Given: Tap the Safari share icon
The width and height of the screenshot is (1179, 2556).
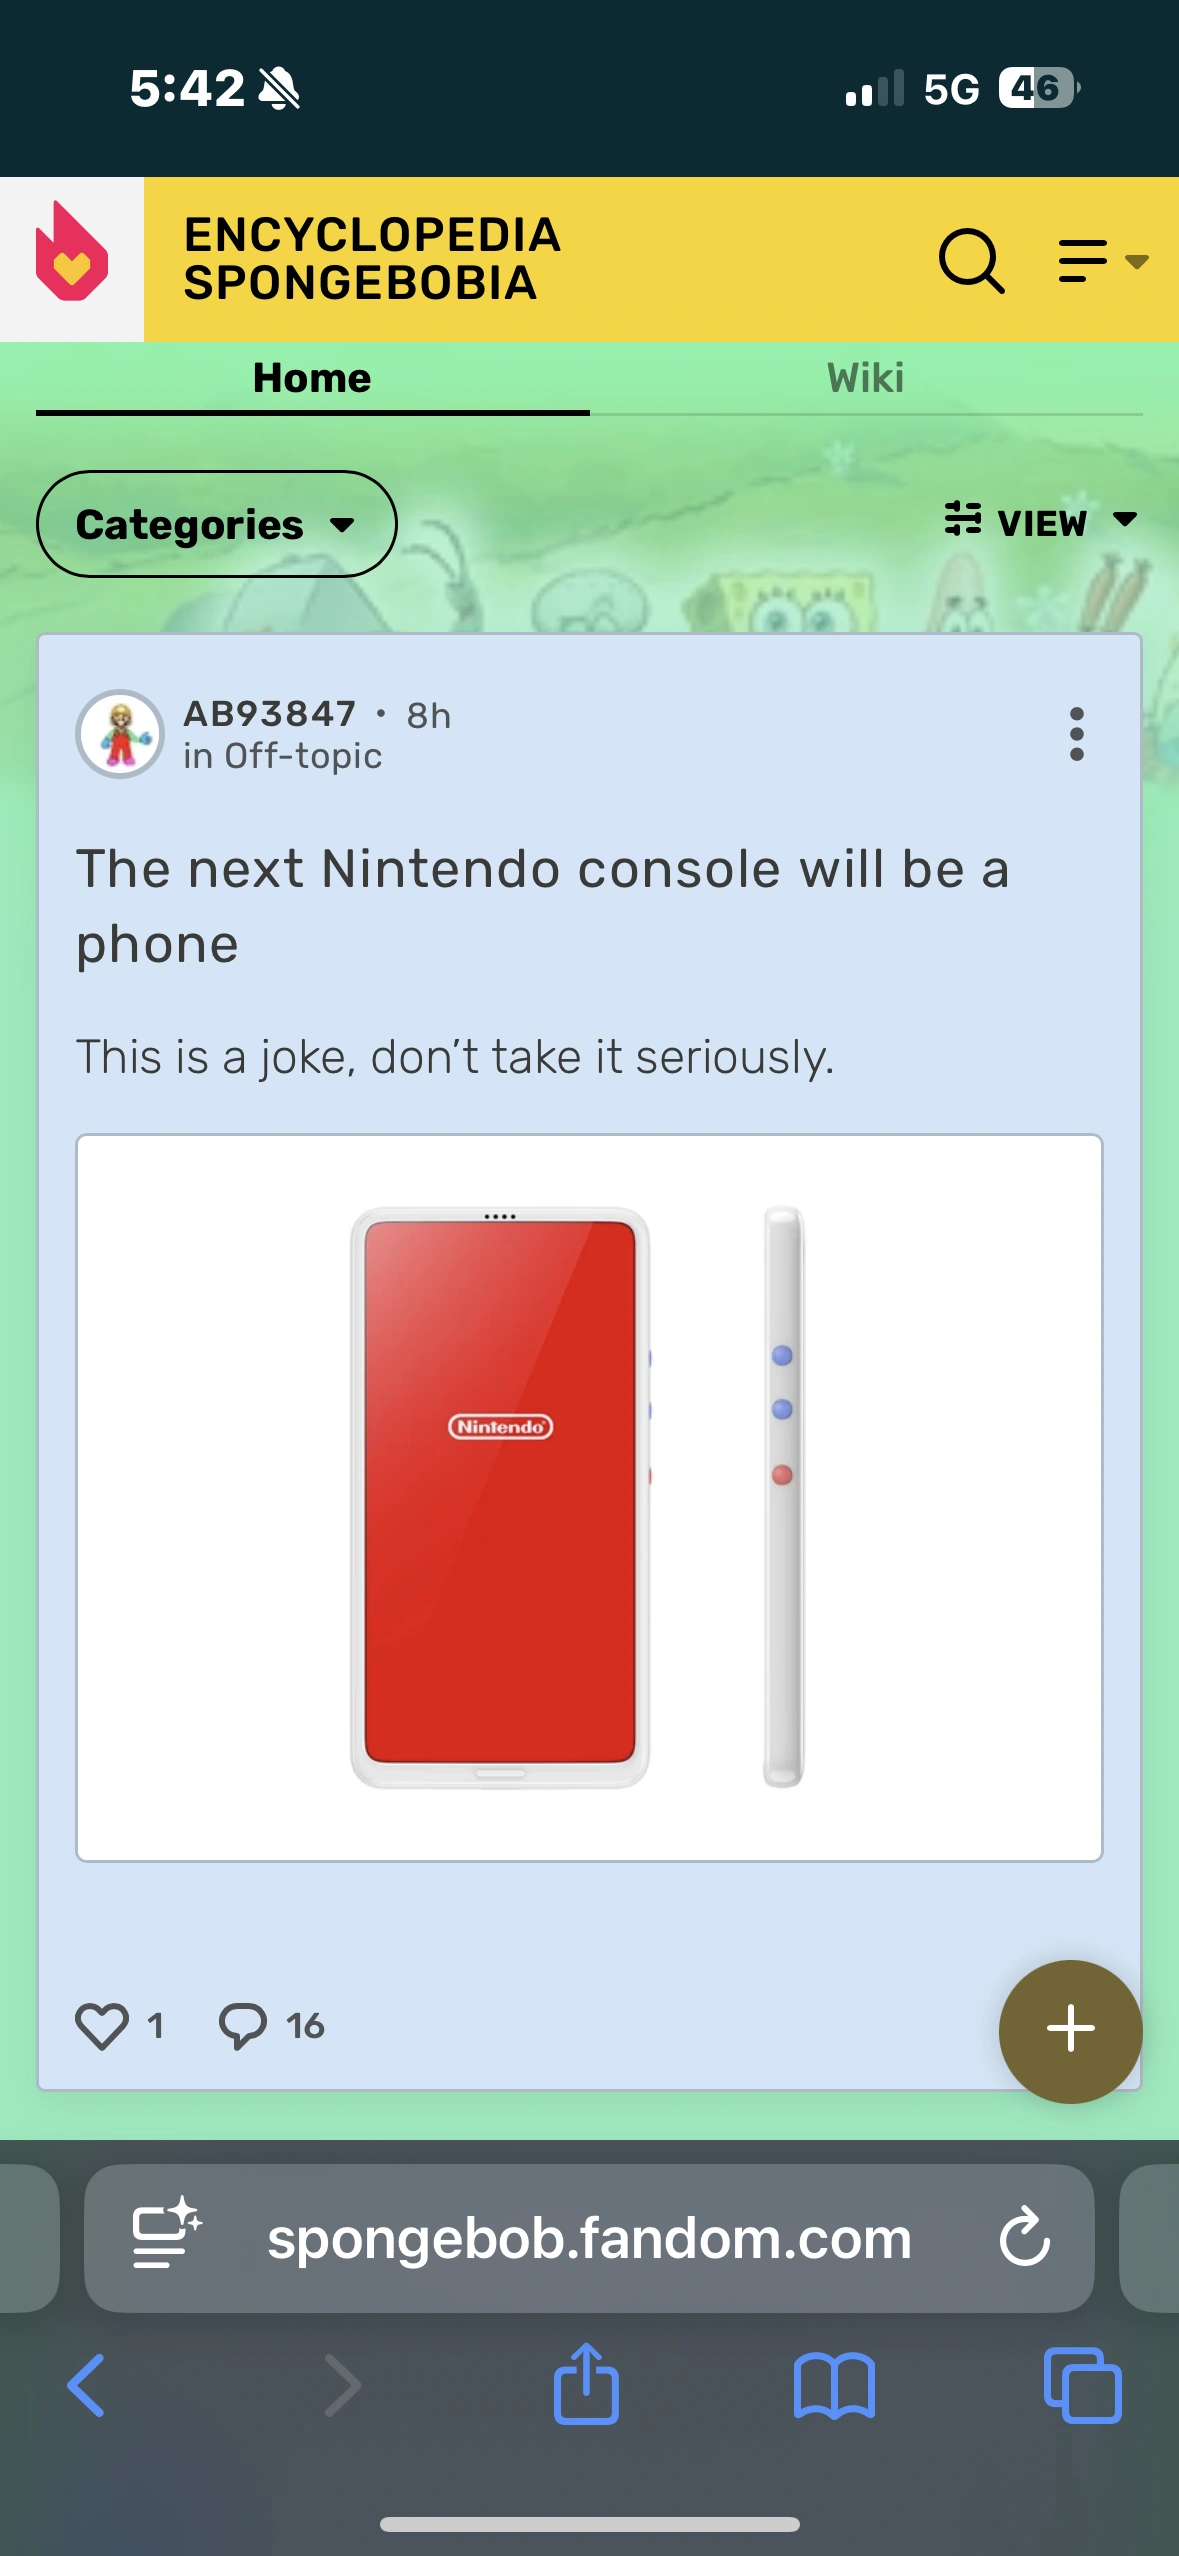Looking at the screenshot, I should [586, 2384].
